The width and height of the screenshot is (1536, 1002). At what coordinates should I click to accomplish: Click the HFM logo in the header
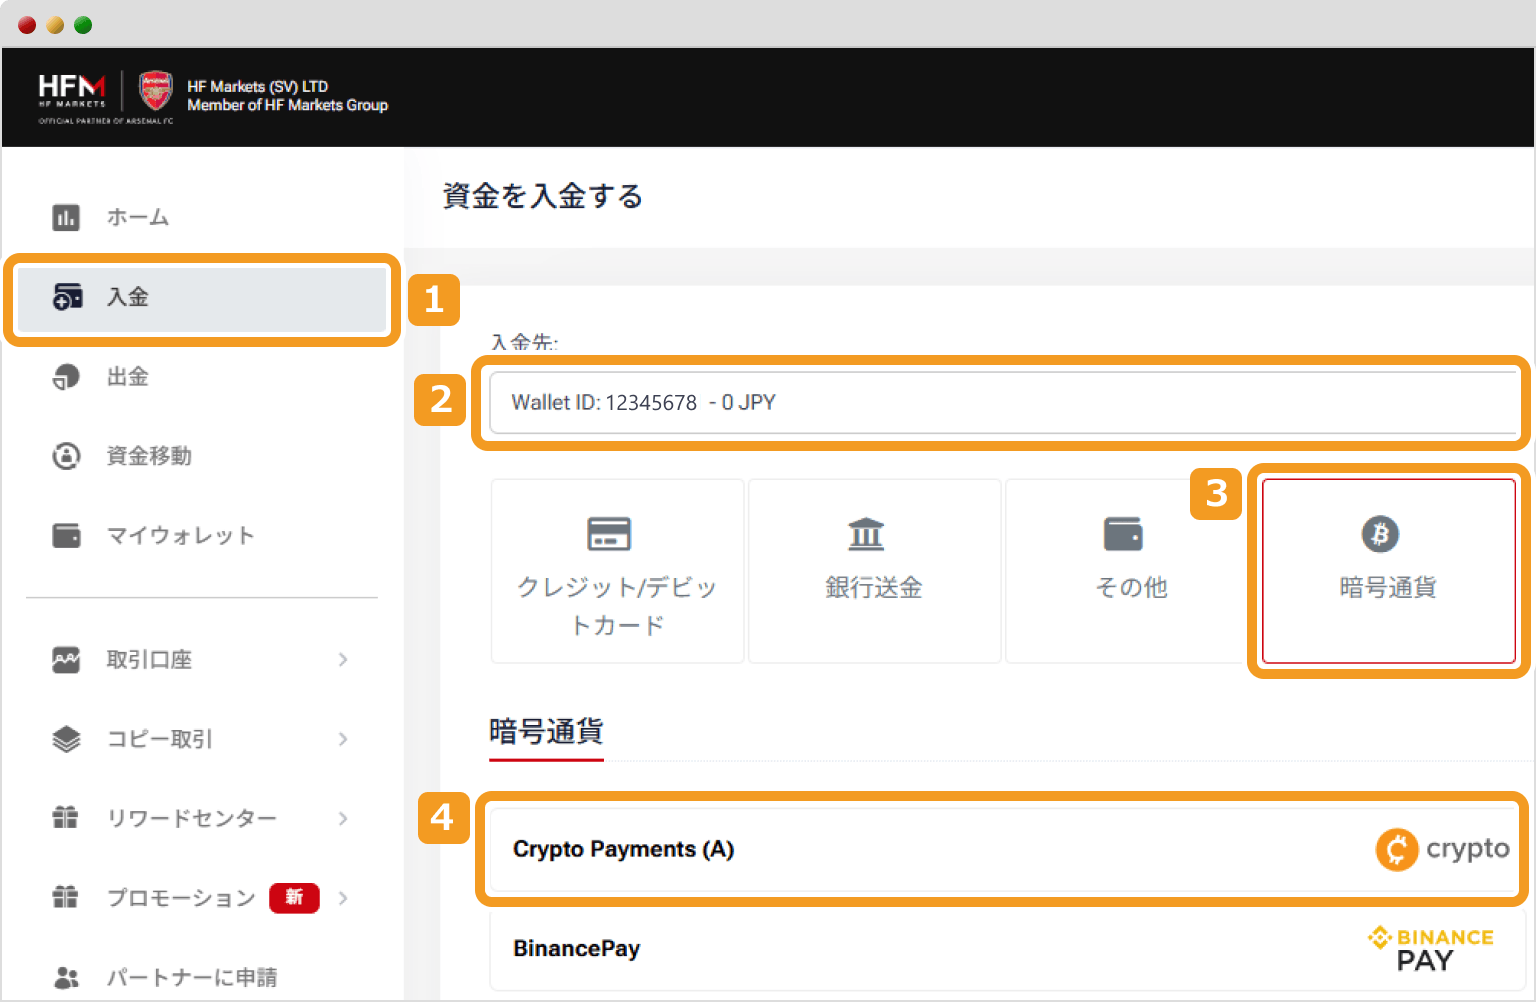[x=72, y=90]
